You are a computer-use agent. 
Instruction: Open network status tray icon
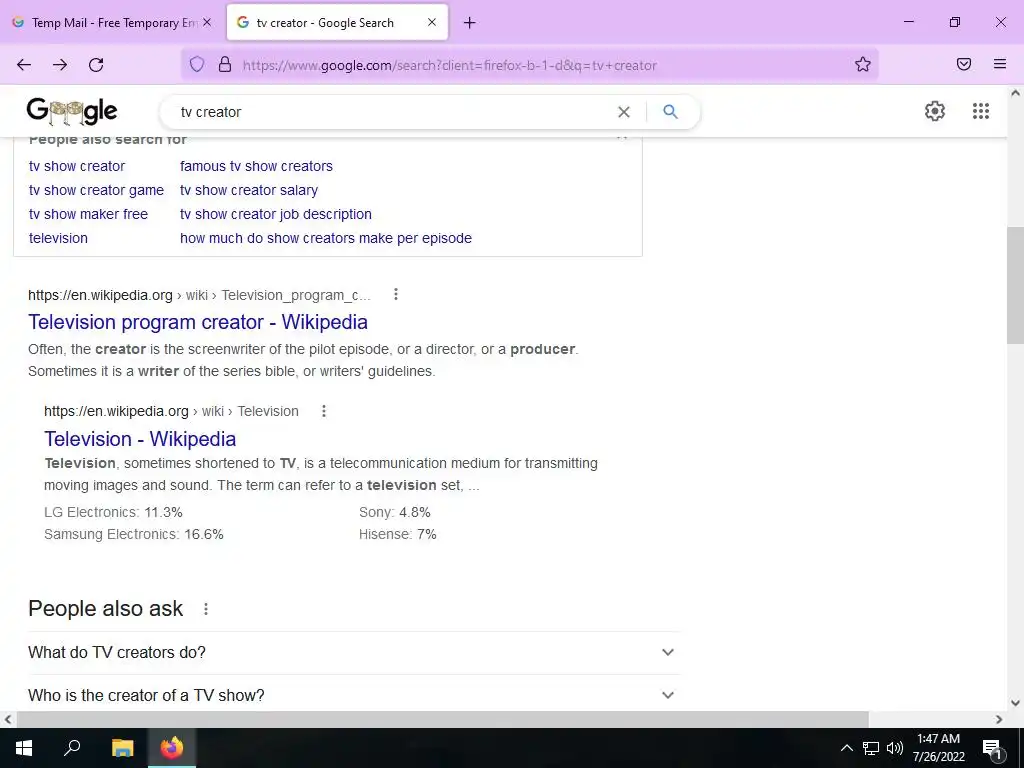(871, 748)
